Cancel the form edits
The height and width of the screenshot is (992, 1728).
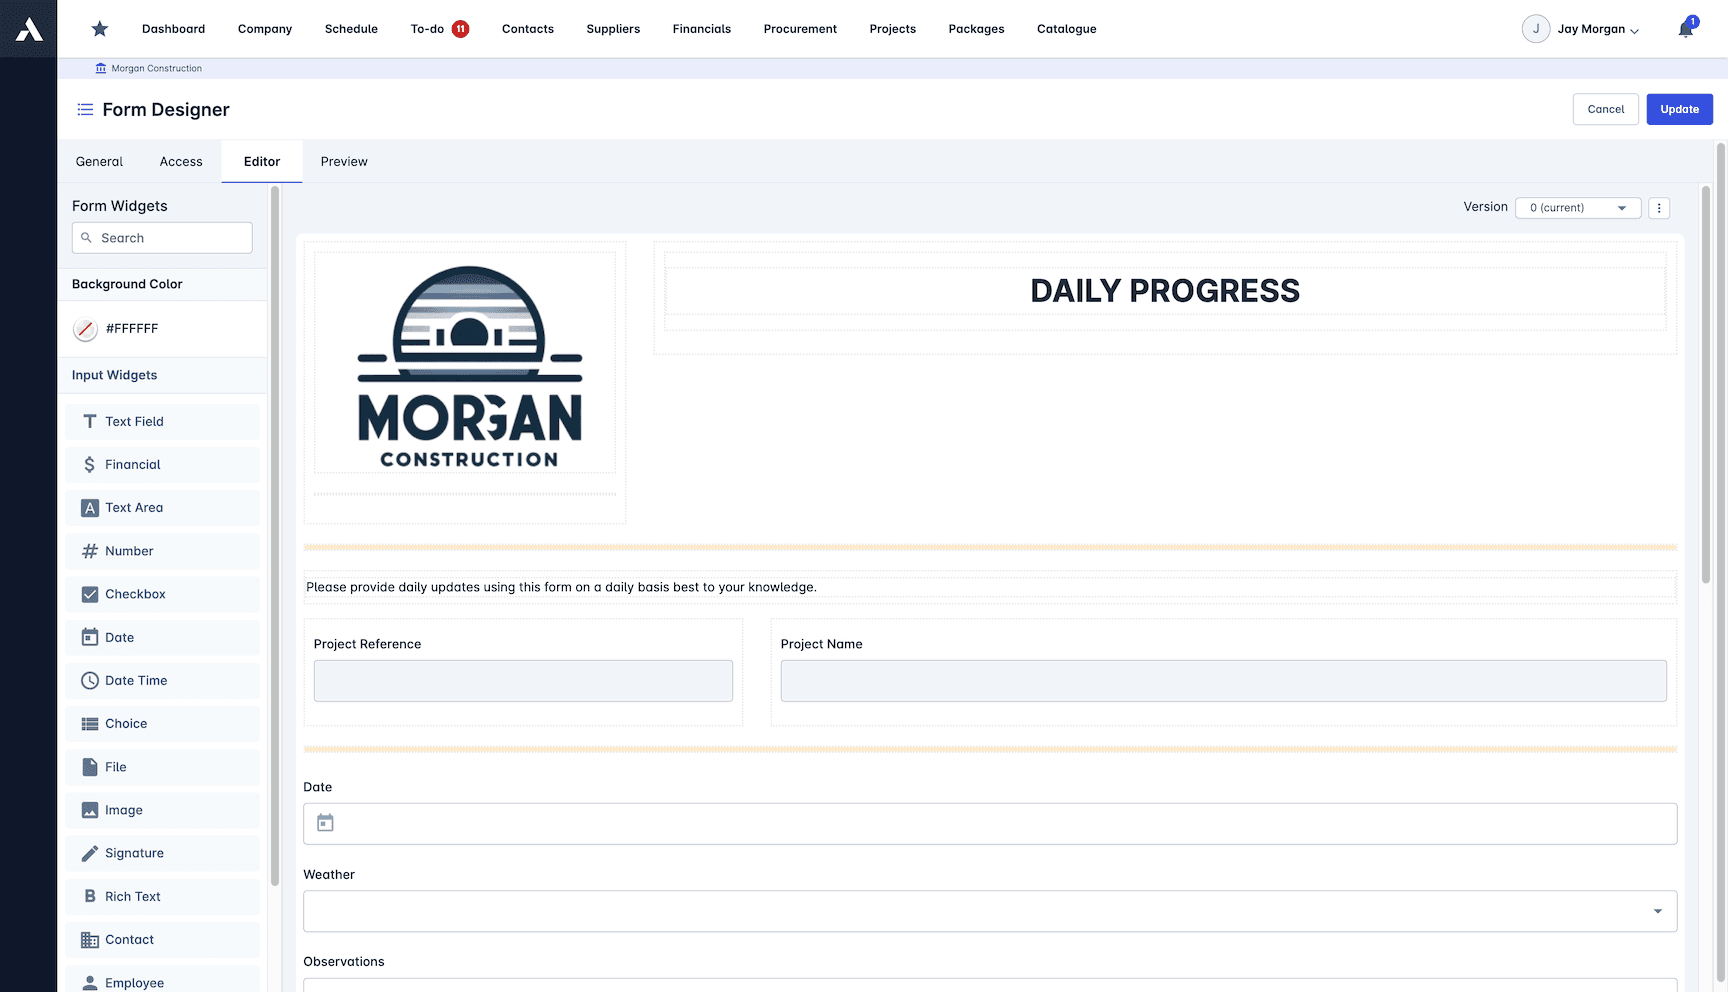(x=1605, y=109)
